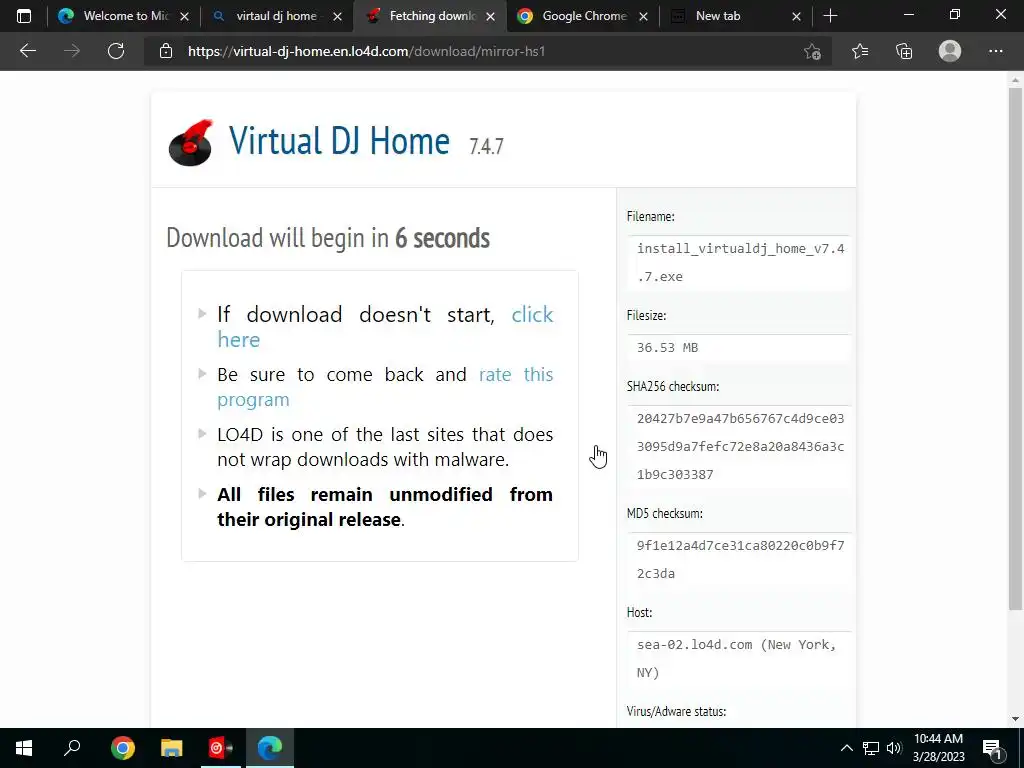Add this page to favorites

(812, 52)
